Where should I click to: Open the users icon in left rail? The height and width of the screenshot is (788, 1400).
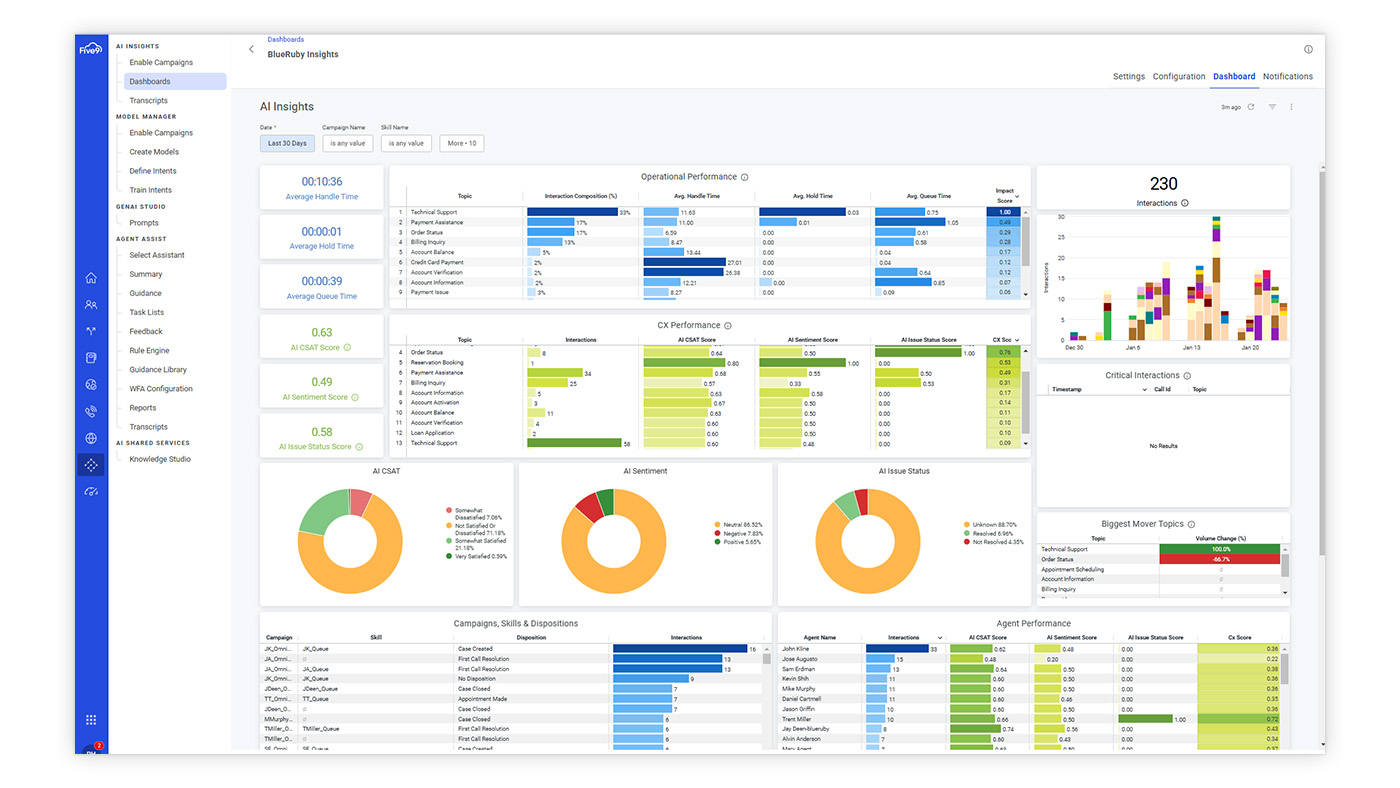point(91,305)
